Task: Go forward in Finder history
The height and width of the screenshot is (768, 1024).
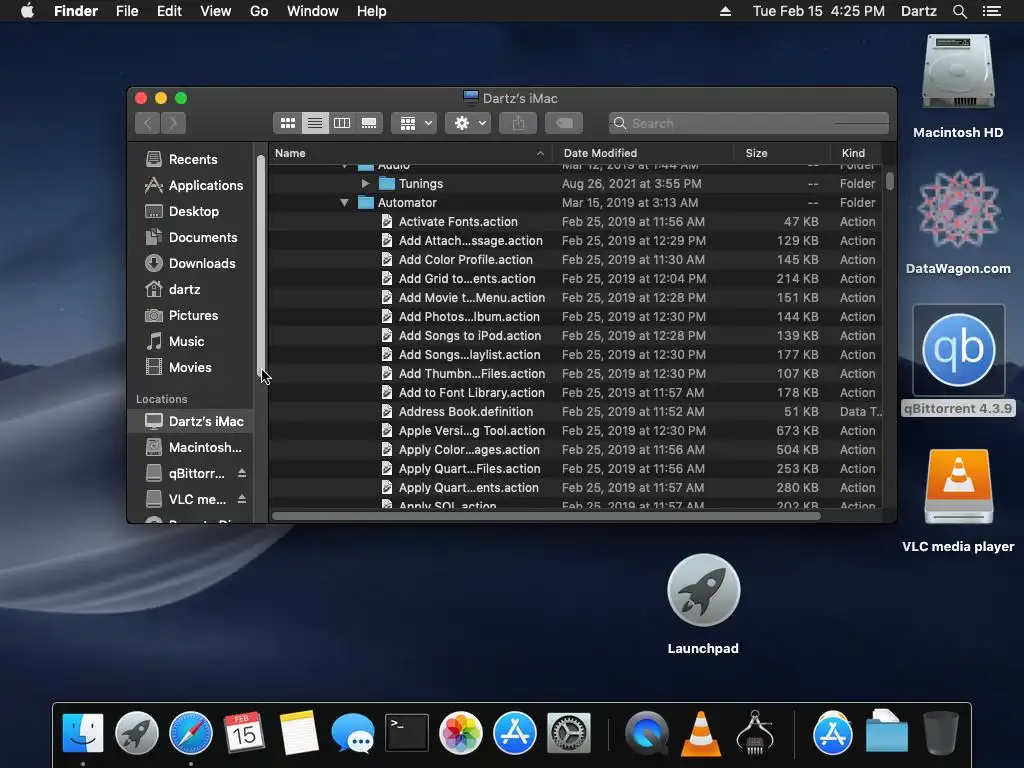Action: [x=174, y=123]
